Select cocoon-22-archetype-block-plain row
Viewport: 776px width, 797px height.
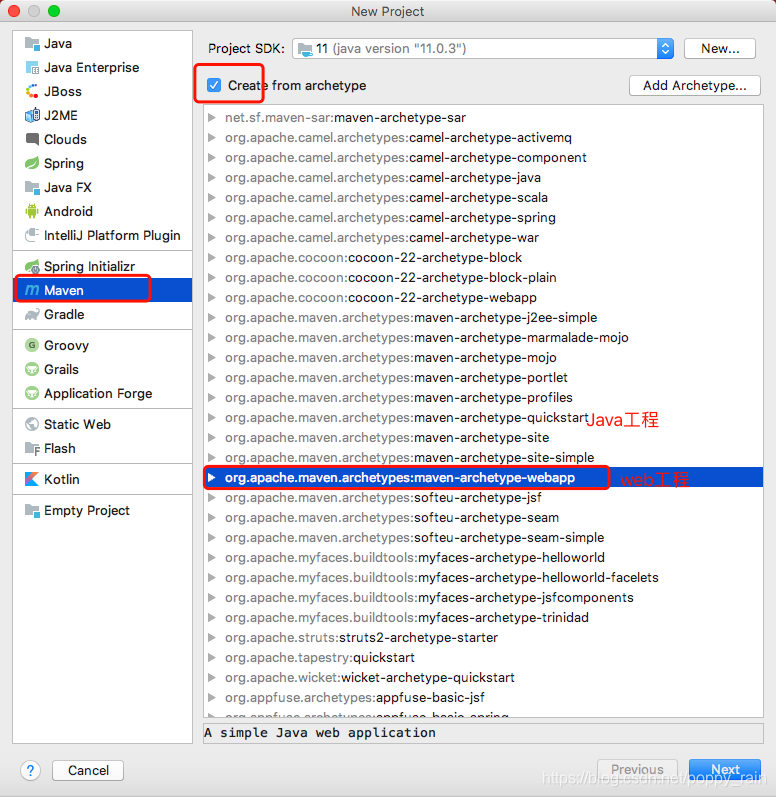pos(483,278)
